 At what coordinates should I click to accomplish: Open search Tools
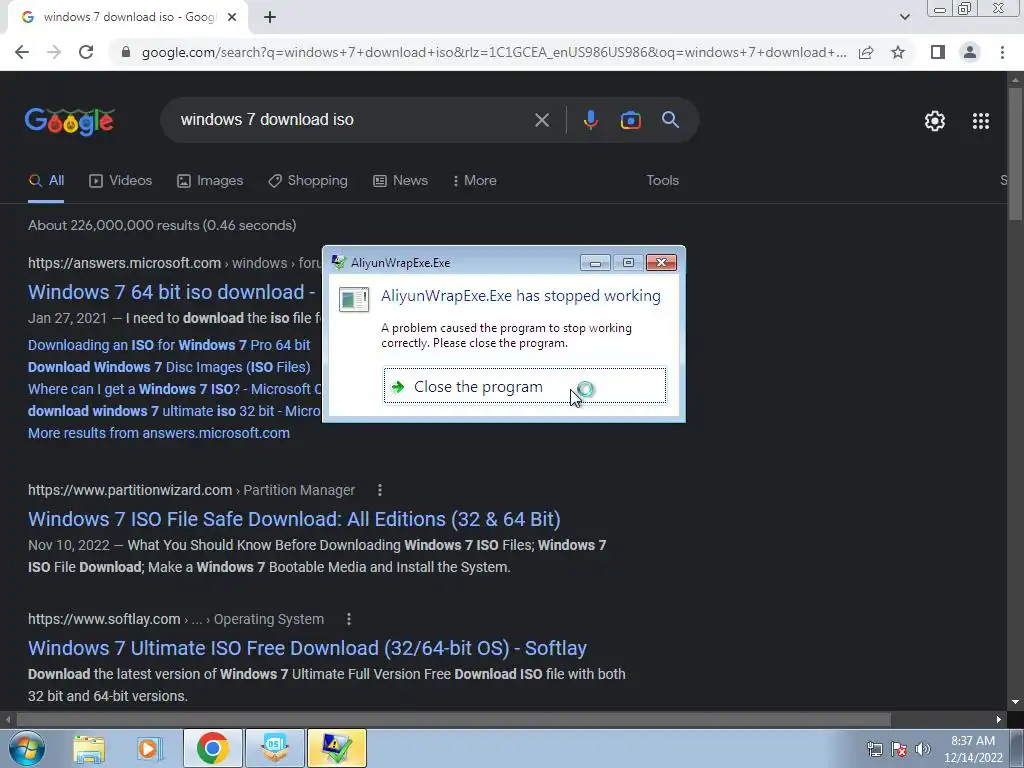pyautogui.click(x=662, y=181)
